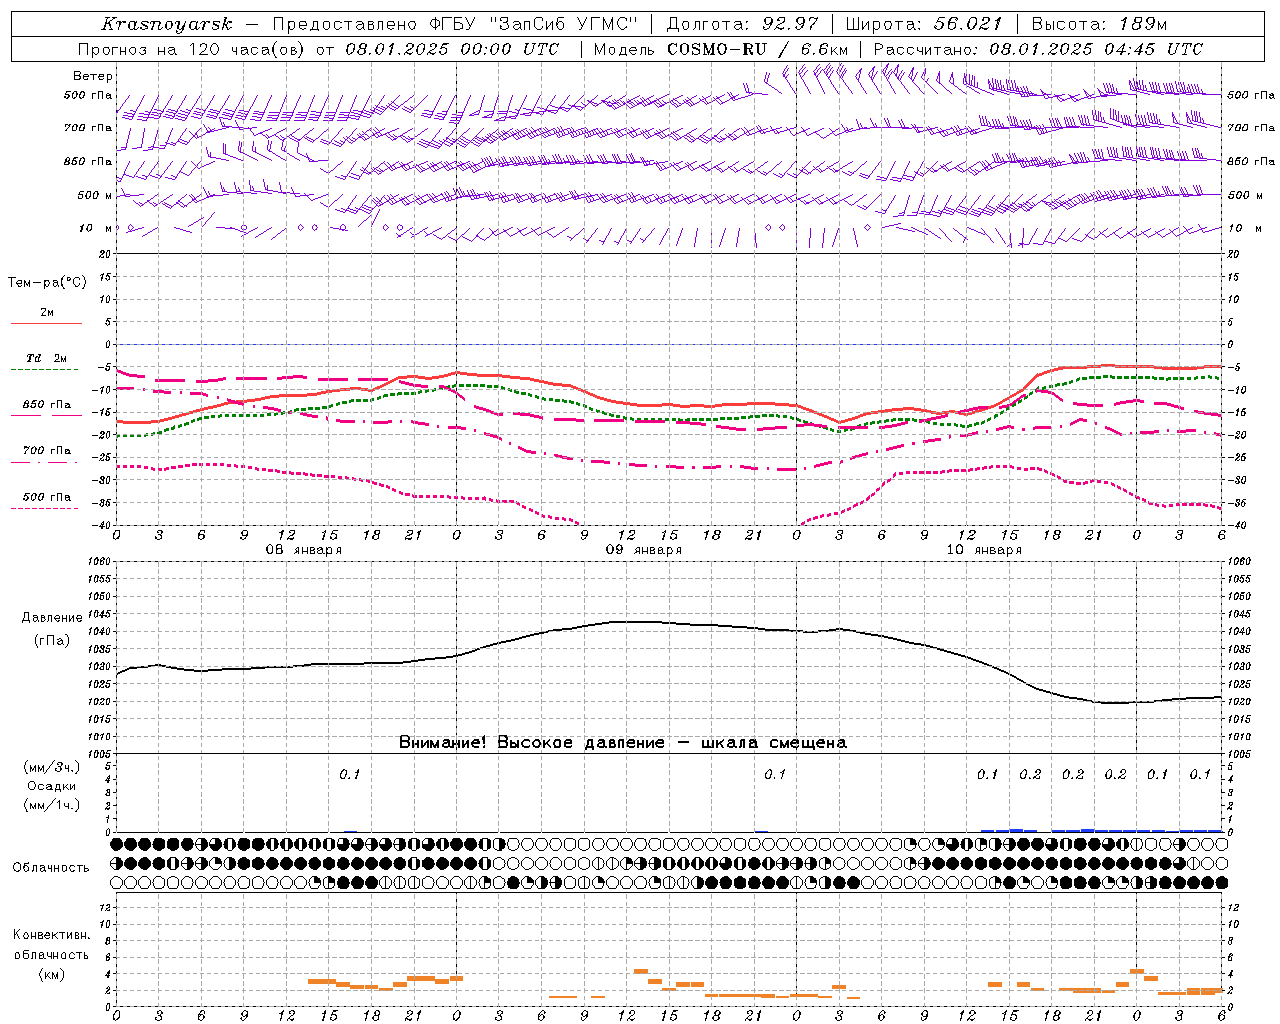
Task: Click the 09 января date label
Action: (643, 550)
